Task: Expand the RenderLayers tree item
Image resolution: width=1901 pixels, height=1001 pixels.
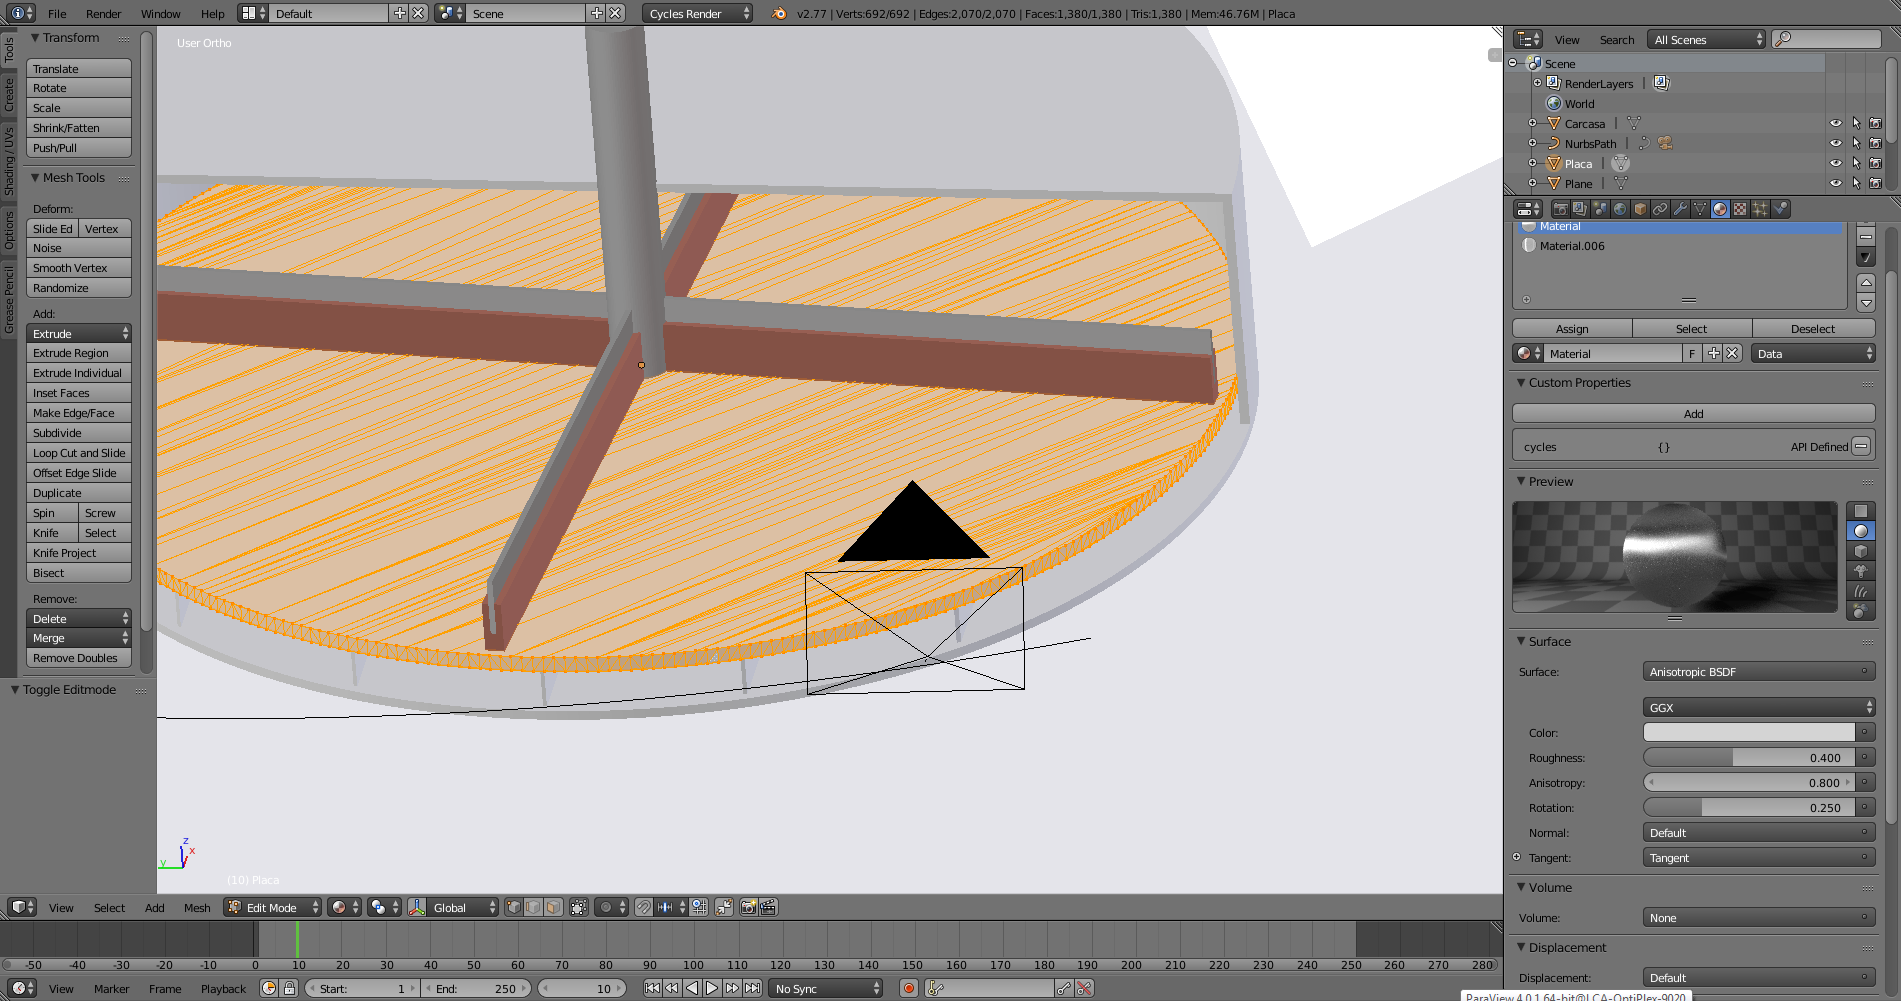Action: [x=1538, y=83]
